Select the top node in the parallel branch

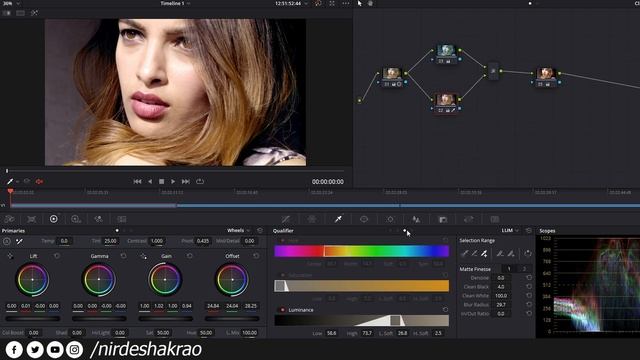[446, 53]
